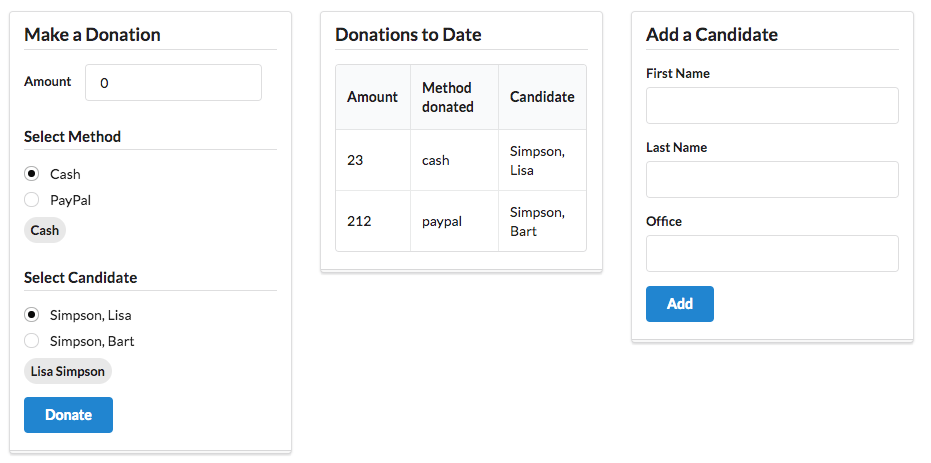The width and height of the screenshot is (931, 463).
Task: Click the Donations to Date heading
Action: [x=408, y=35]
